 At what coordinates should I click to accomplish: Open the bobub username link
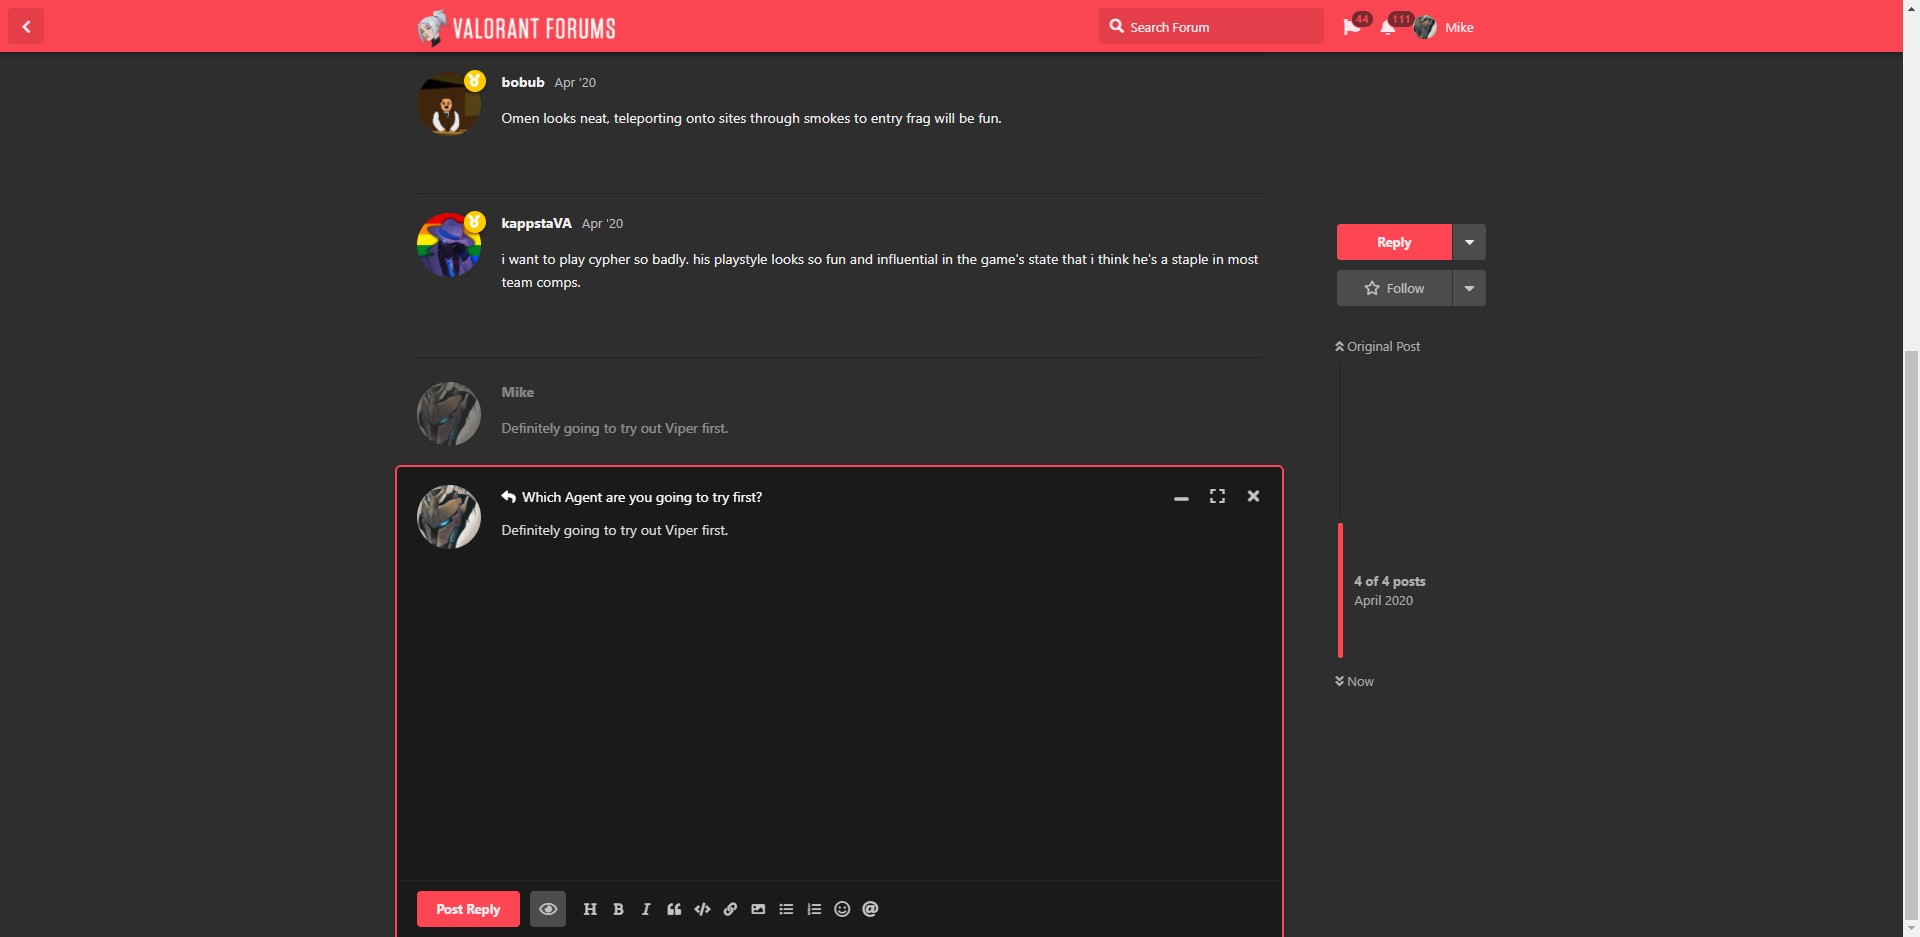(x=523, y=82)
